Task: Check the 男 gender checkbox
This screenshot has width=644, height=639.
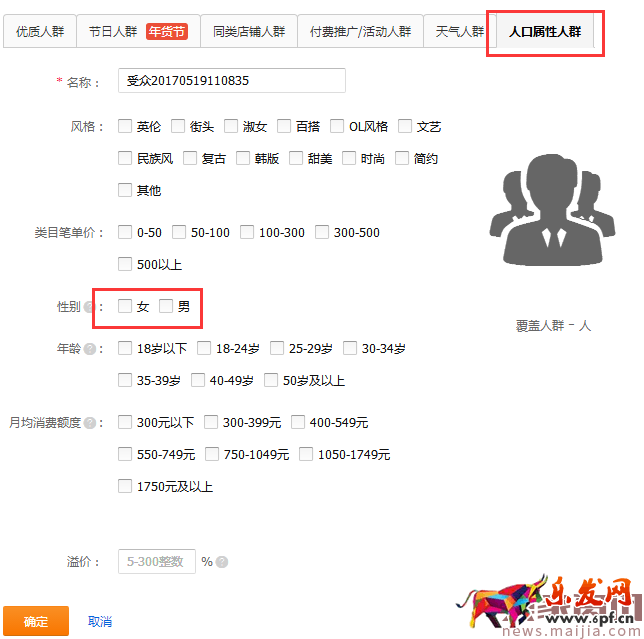Action: click(166, 306)
